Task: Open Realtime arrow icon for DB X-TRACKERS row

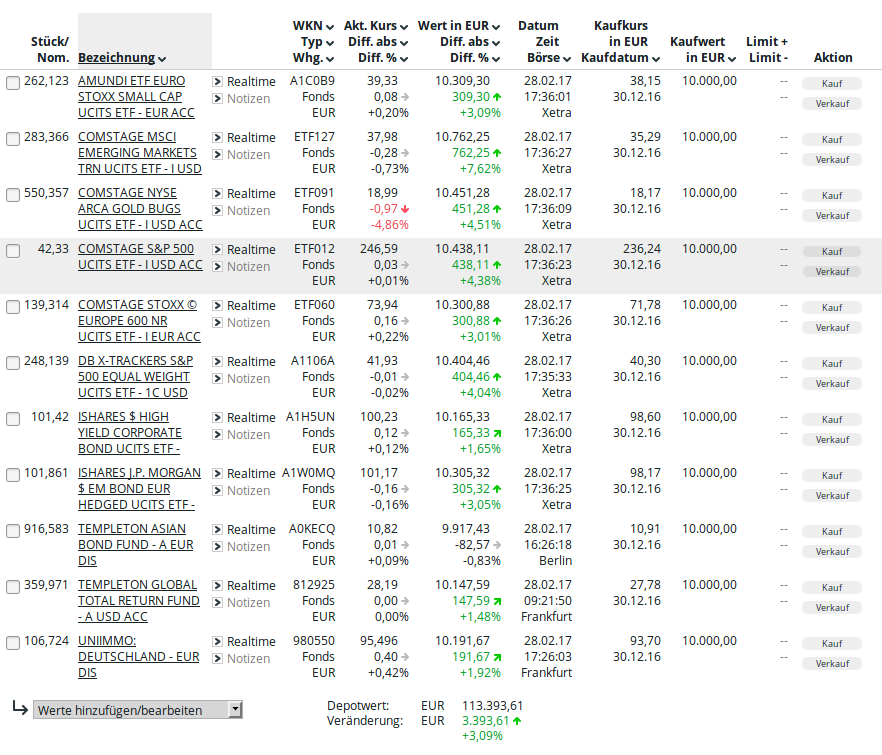Action: tap(217, 362)
